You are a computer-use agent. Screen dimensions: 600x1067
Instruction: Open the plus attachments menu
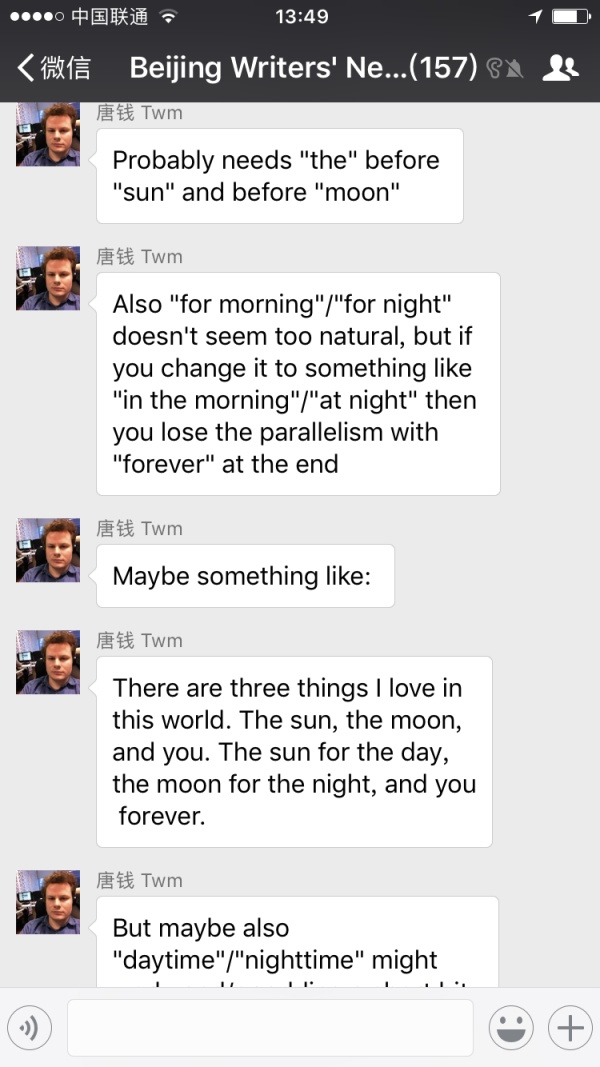(x=569, y=1028)
